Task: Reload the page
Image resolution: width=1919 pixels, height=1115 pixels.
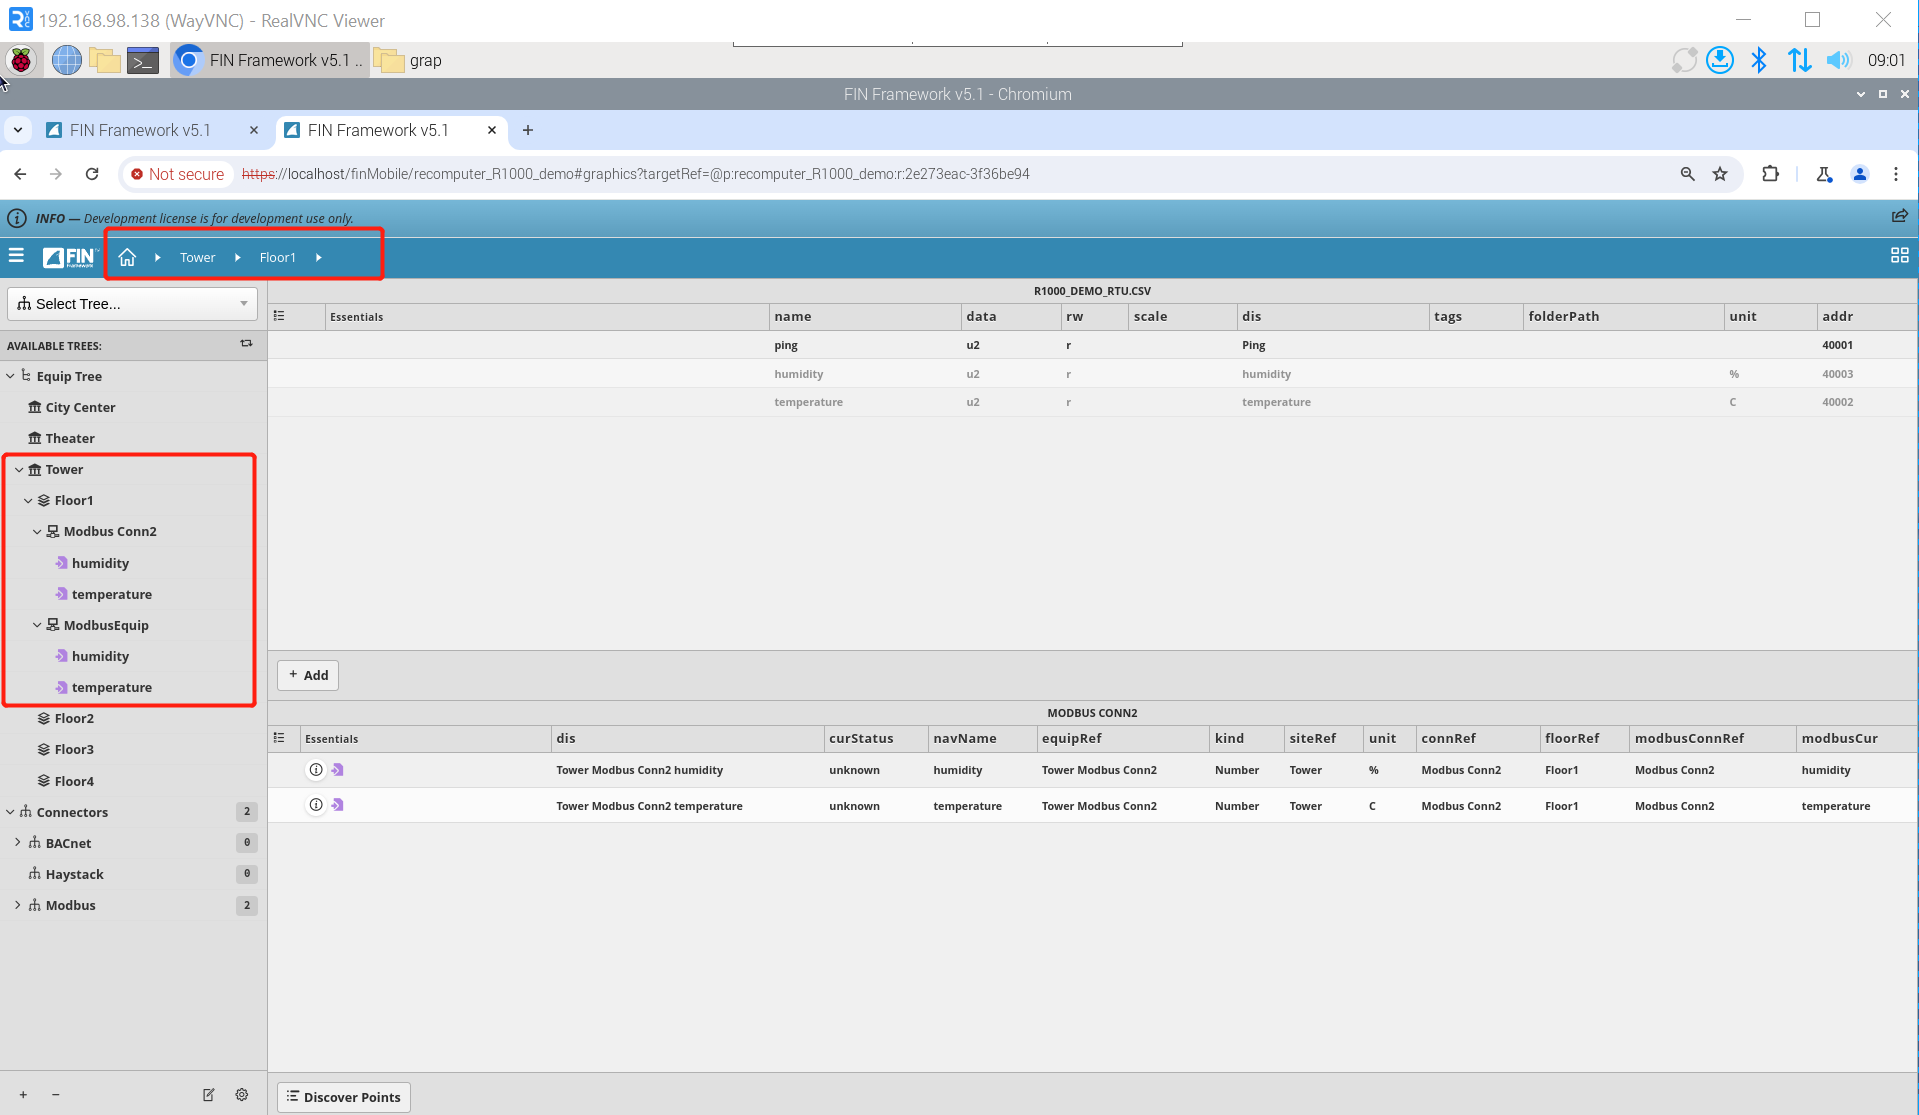Action: coord(92,174)
